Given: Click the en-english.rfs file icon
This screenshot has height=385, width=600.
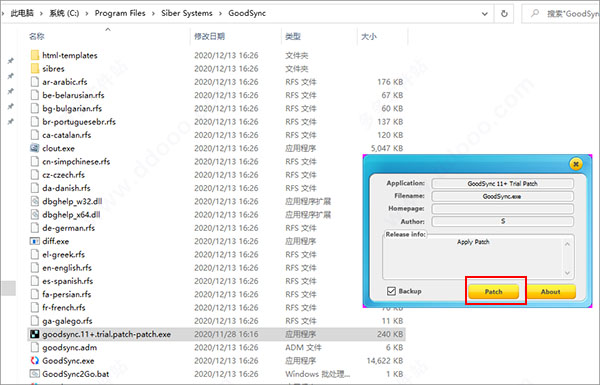Looking at the screenshot, I should 34,268.
